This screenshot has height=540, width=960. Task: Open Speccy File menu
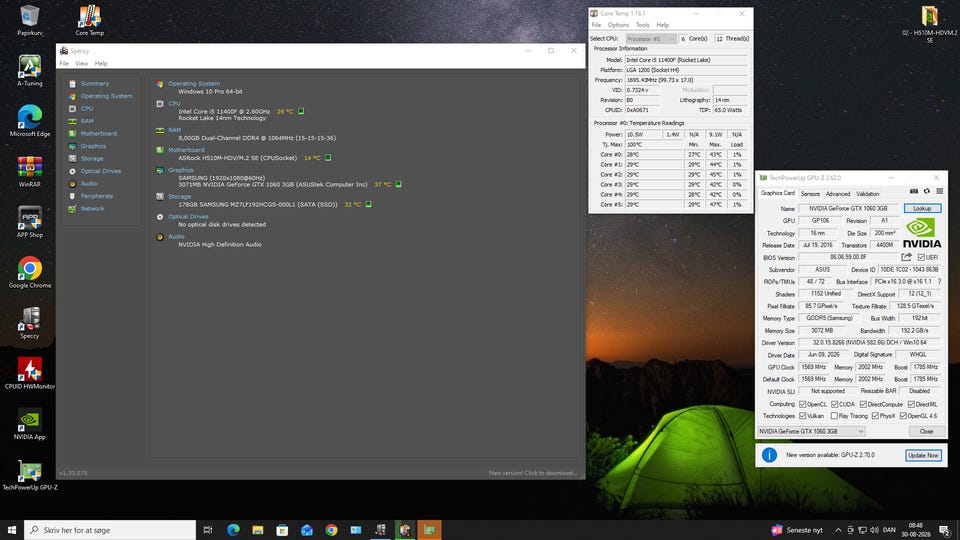click(x=64, y=64)
